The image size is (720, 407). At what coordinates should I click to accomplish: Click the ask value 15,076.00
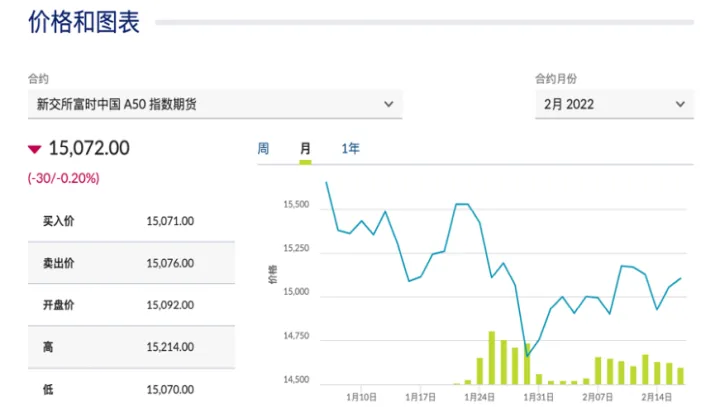[170, 263]
